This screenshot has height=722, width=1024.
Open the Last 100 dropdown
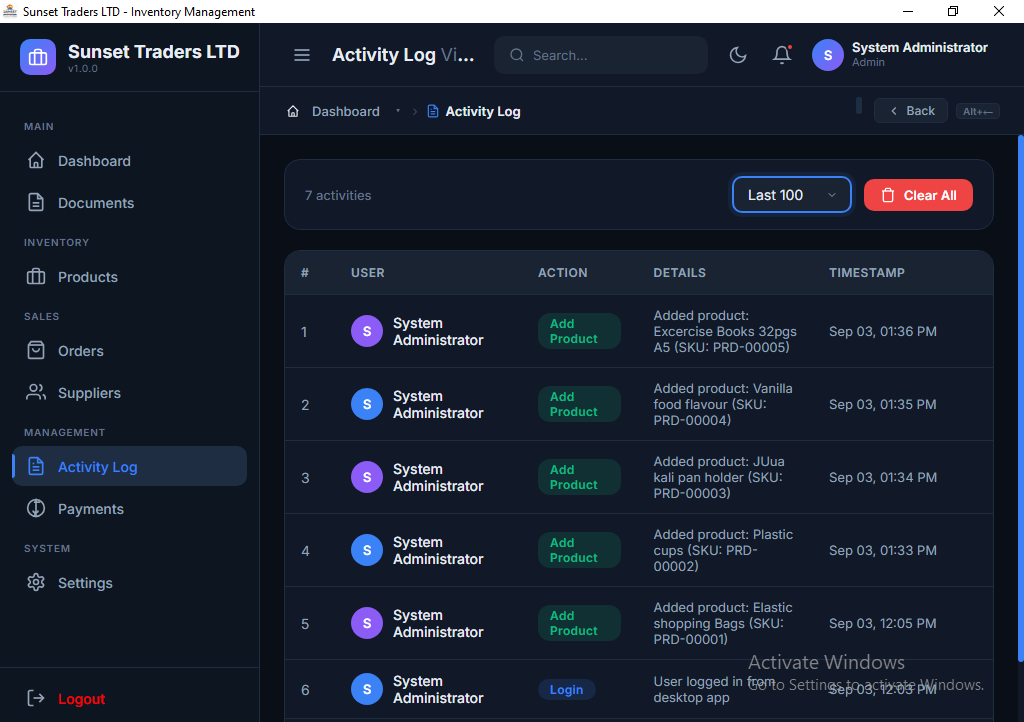pyautogui.click(x=792, y=195)
